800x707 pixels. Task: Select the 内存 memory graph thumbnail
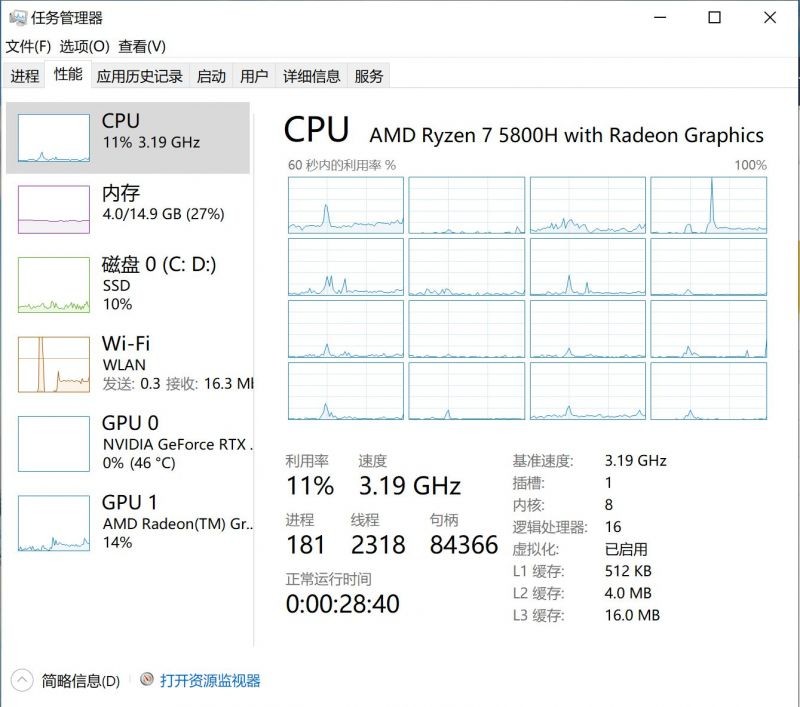tap(53, 209)
